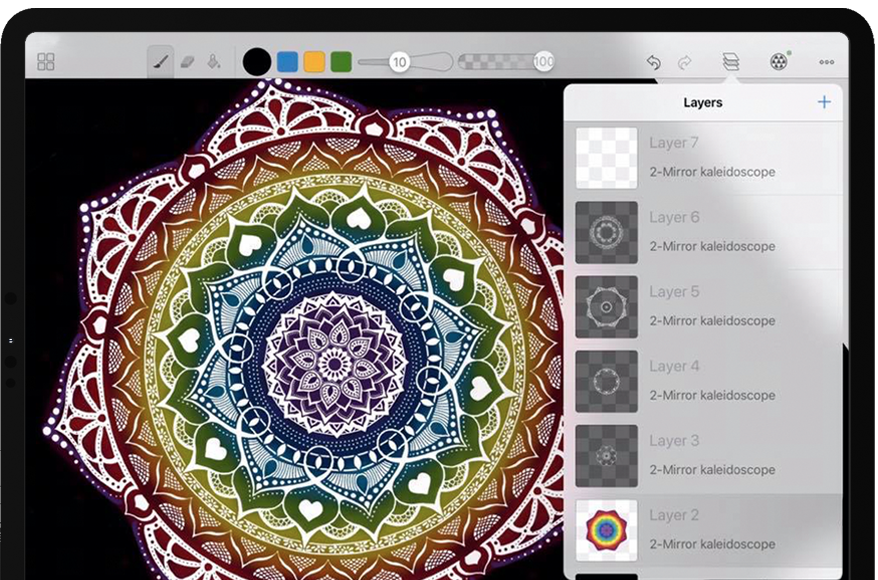
Task: Adjust the opacity slider at 100
Action: (x=544, y=62)
